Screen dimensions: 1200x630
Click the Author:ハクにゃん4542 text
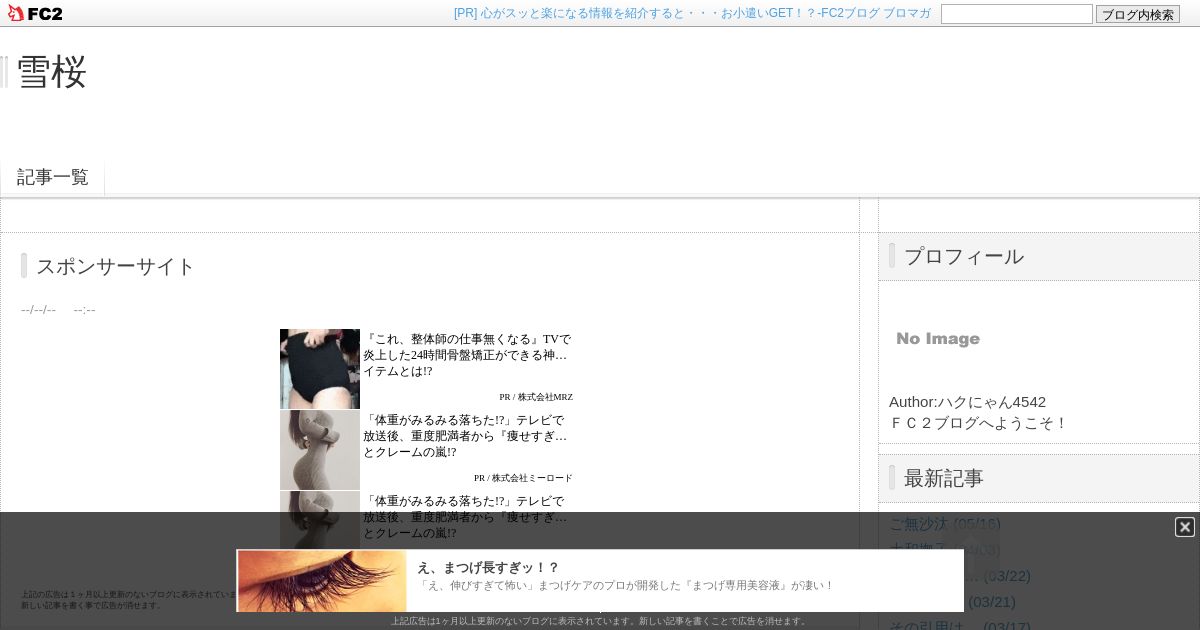(x=968, y=402)
